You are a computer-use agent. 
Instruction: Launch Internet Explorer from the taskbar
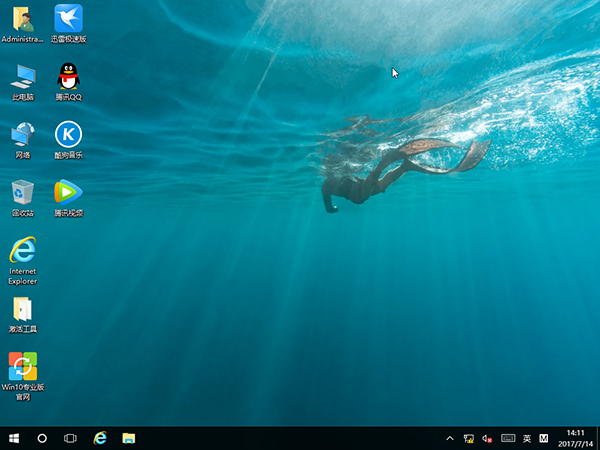100,438
